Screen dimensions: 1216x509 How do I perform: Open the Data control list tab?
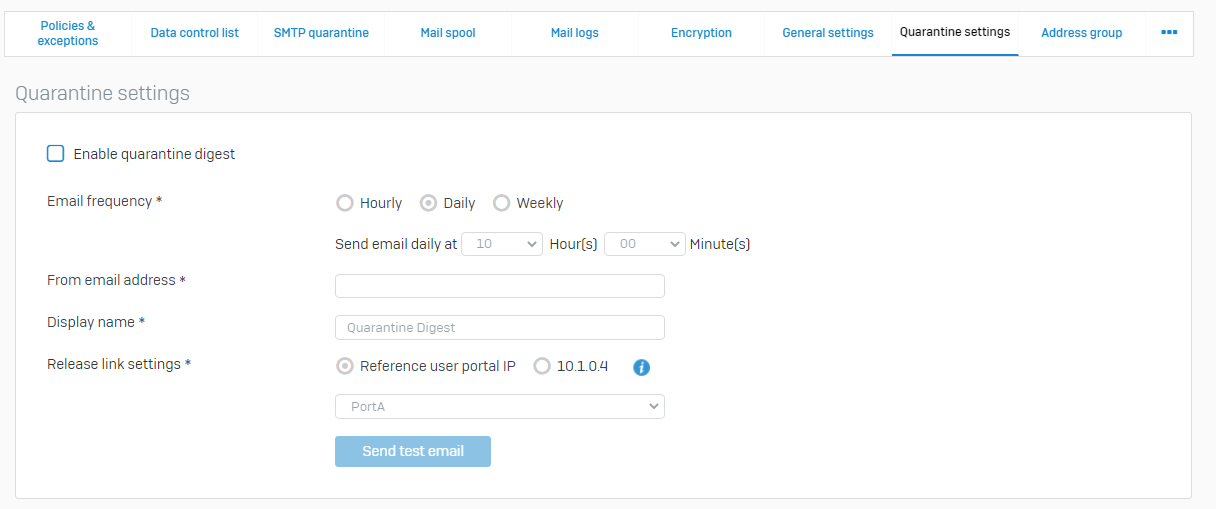tap(194, 33)
